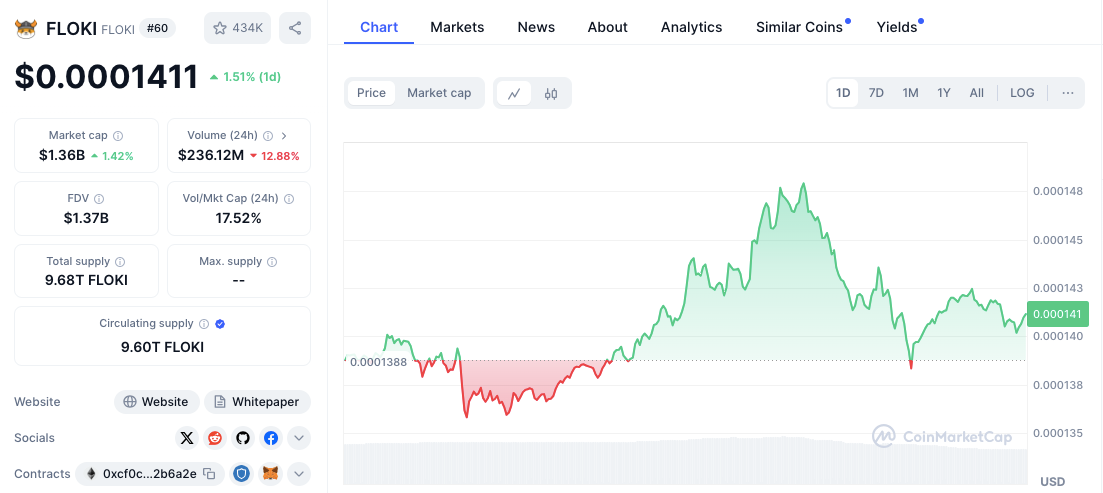This screenshot has height=493, width=1103.
Task: Open the chart's three-dot more options menu
Action: click(x=1068, y=93)
